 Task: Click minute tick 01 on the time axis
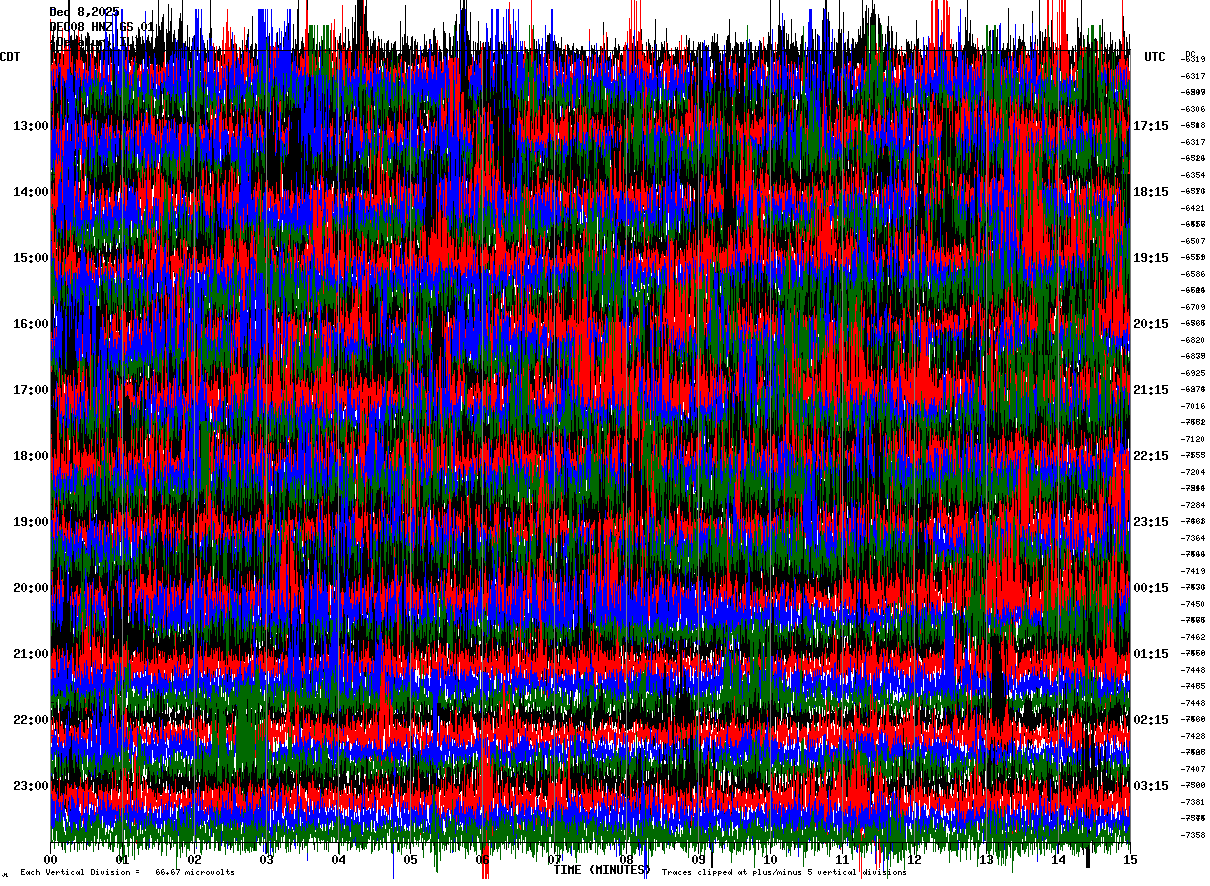[x=122, y=860]
